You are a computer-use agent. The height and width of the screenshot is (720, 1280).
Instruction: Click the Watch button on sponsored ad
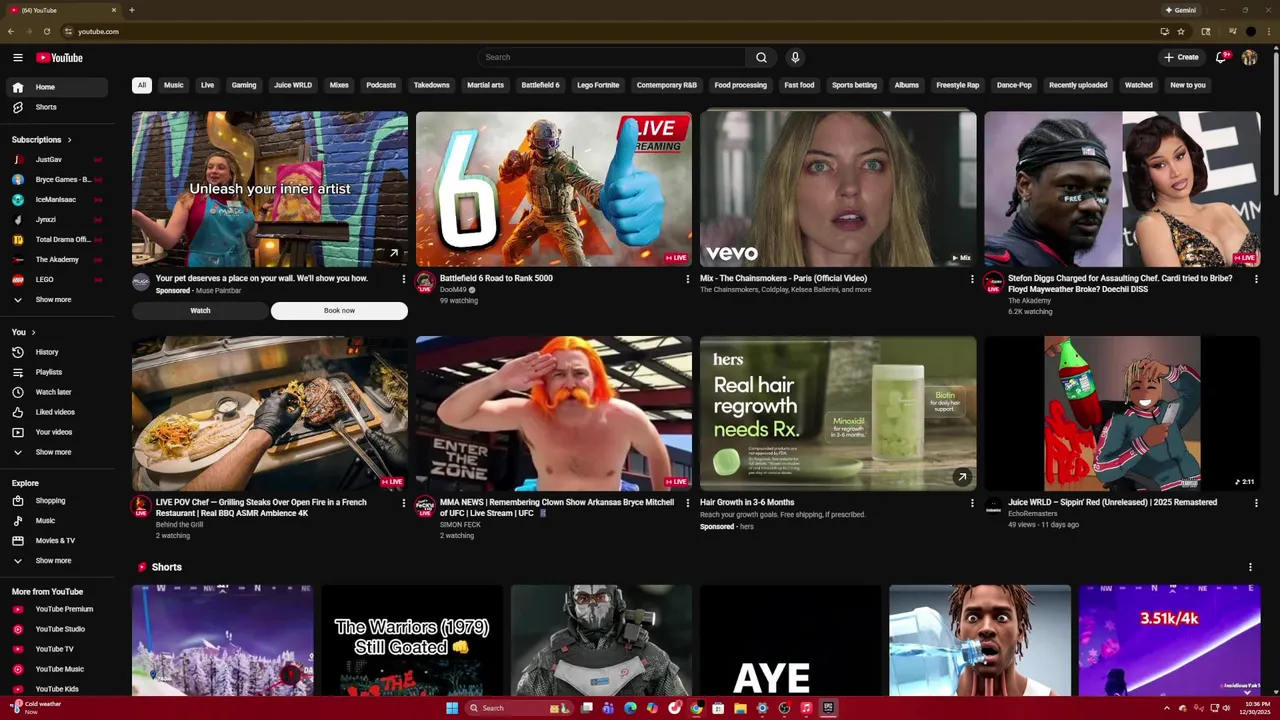pyautogui.click(x=200, y=311)
